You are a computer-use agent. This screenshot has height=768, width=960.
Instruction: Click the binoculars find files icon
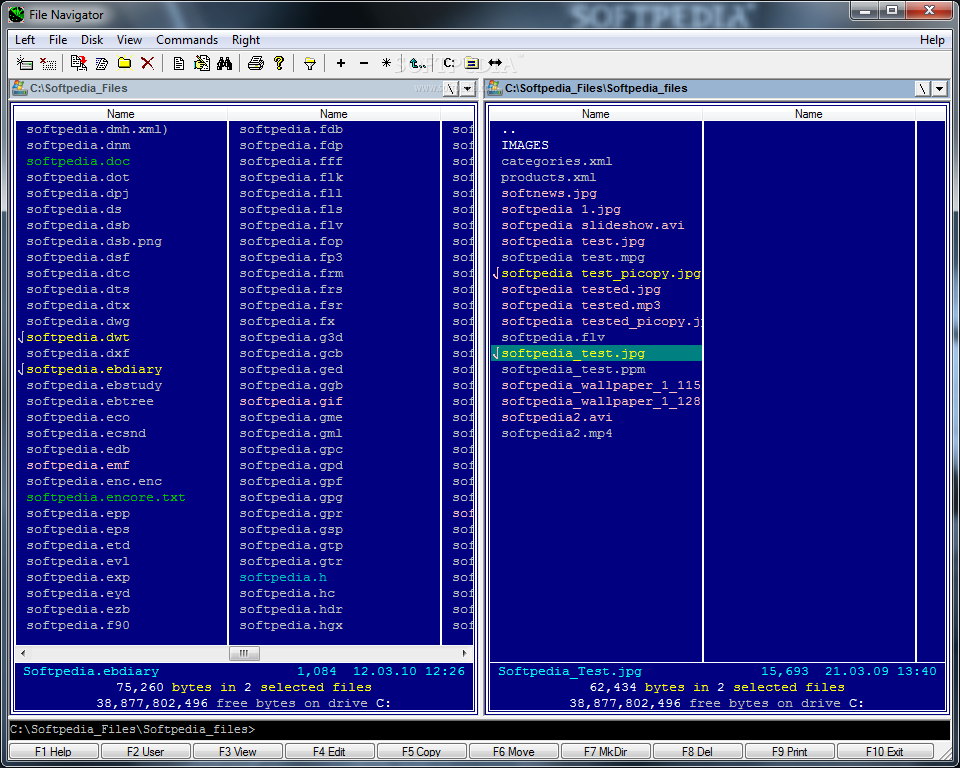225,63
